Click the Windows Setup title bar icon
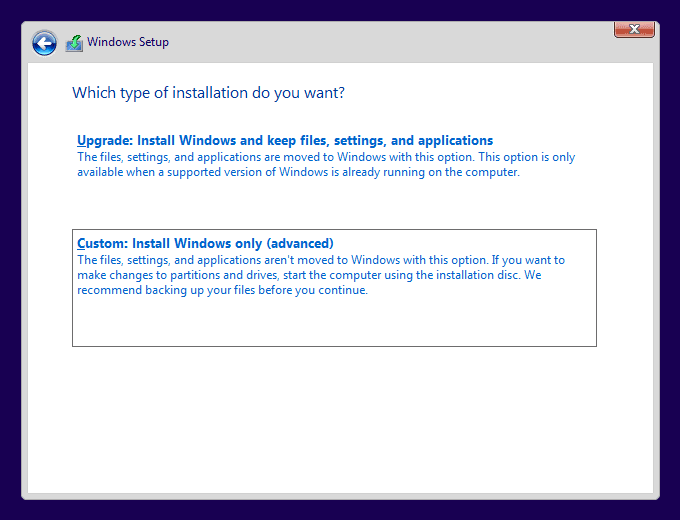The width and height of the screenshot is (680, 520). [x=74, y=43]
